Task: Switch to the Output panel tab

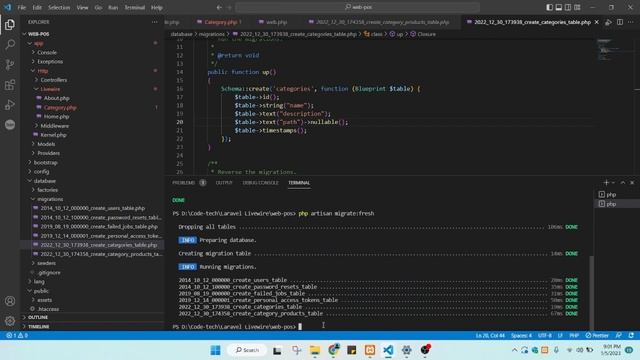Action: (224, 183)
